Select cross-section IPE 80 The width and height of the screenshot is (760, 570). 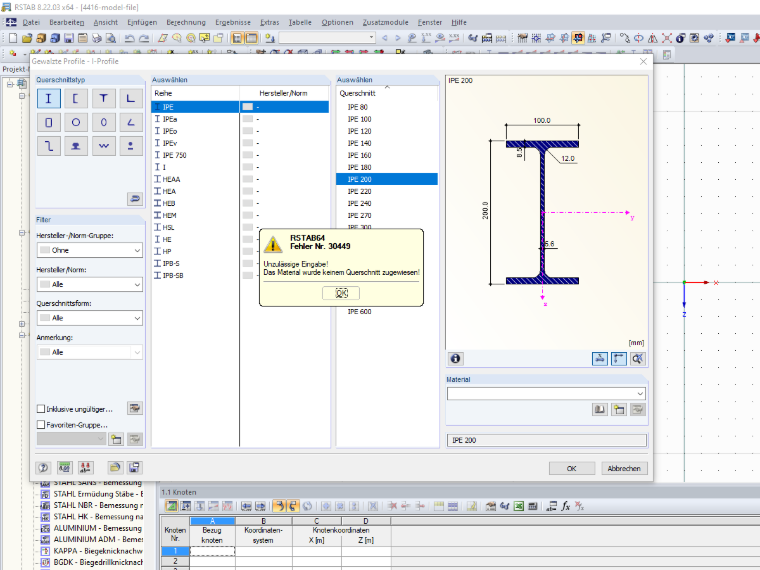(x=387, y=107)
